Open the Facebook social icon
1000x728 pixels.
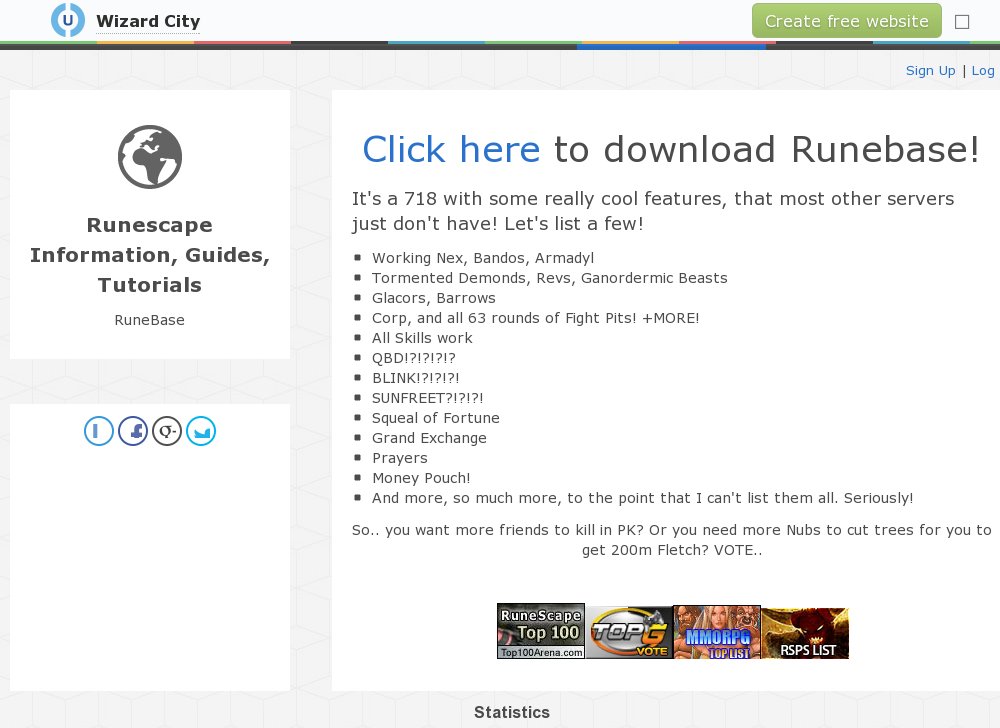[133, 431]
